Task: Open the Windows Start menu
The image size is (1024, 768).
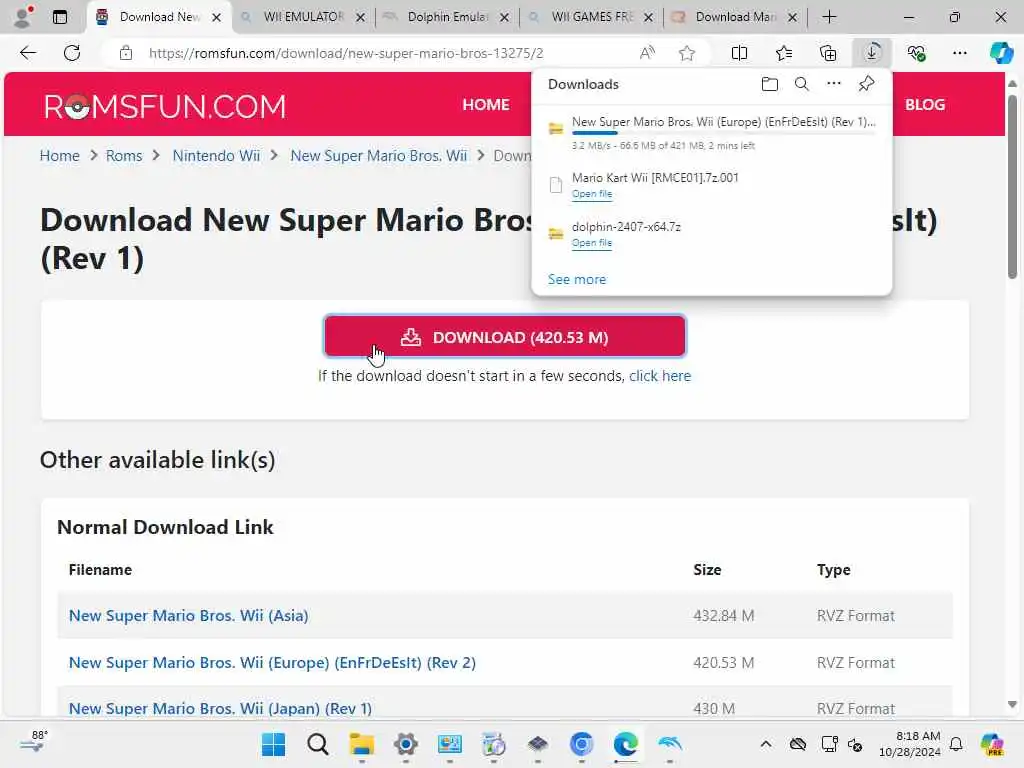Action: 273,744
